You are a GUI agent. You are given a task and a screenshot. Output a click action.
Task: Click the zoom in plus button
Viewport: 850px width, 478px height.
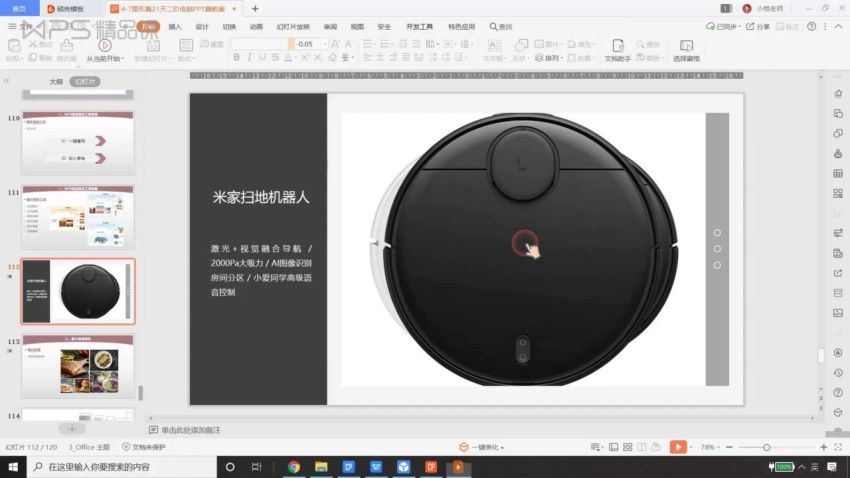click(823, 447)
